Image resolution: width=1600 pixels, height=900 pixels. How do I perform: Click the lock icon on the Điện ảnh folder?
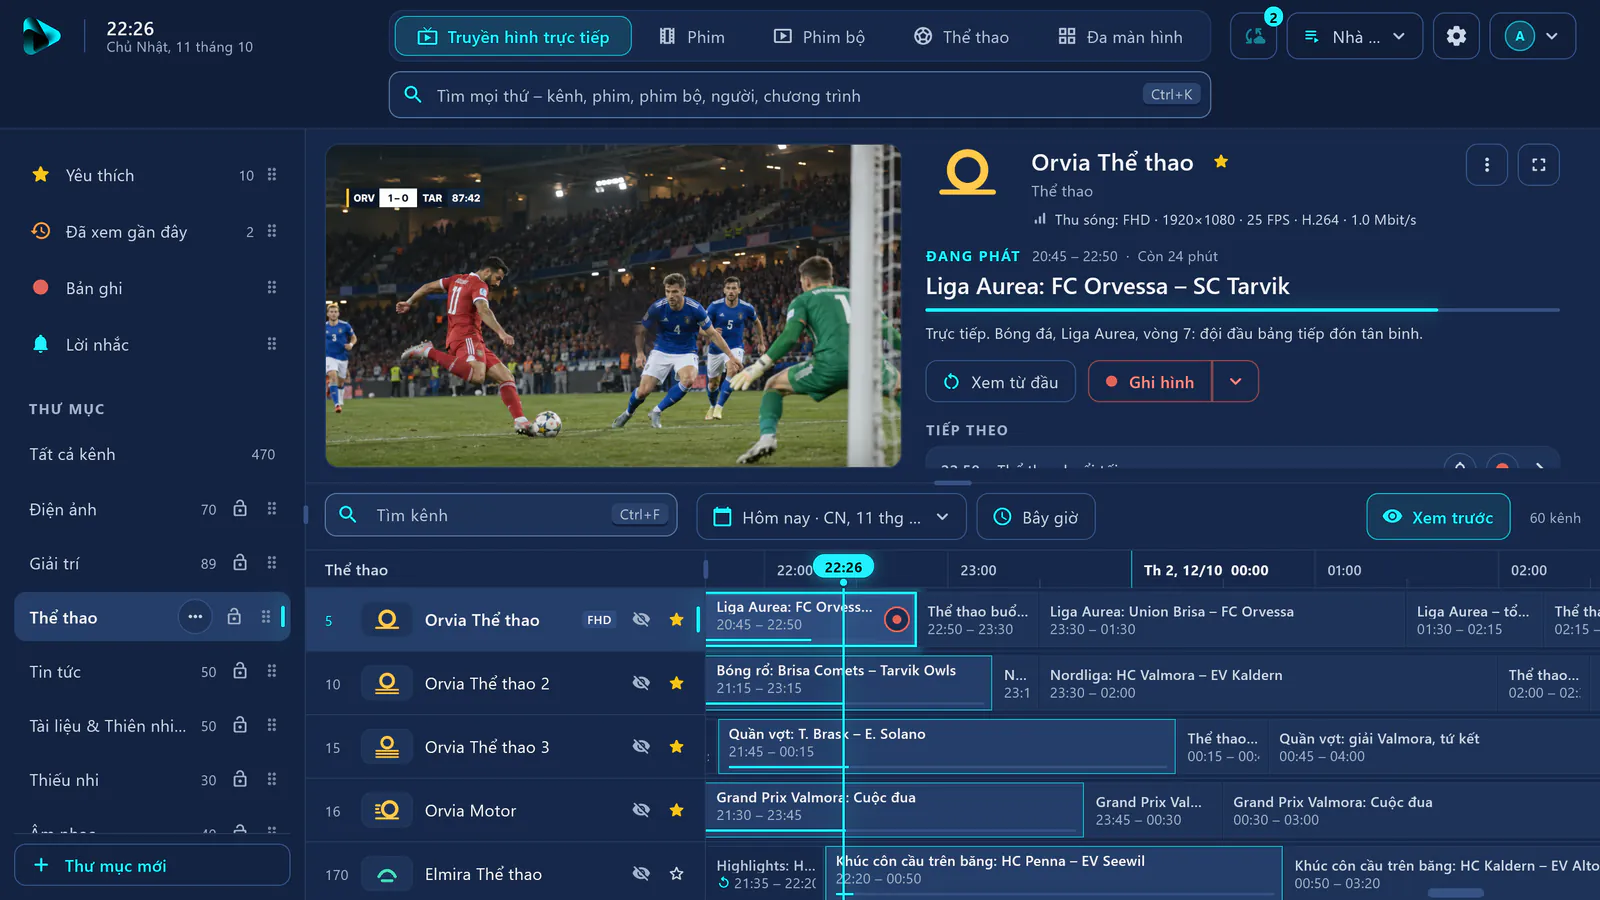[x=240, y=509]
